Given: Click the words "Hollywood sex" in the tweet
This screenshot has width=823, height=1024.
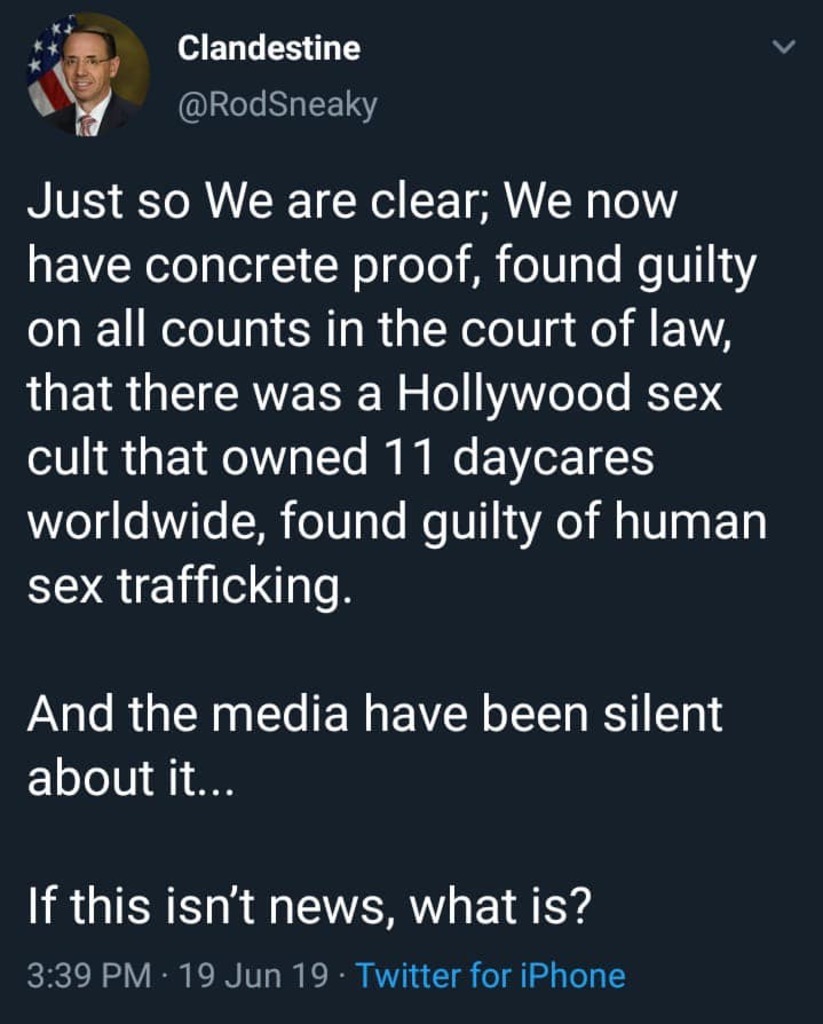Looking at the screenshot, I should pos(559,394).
